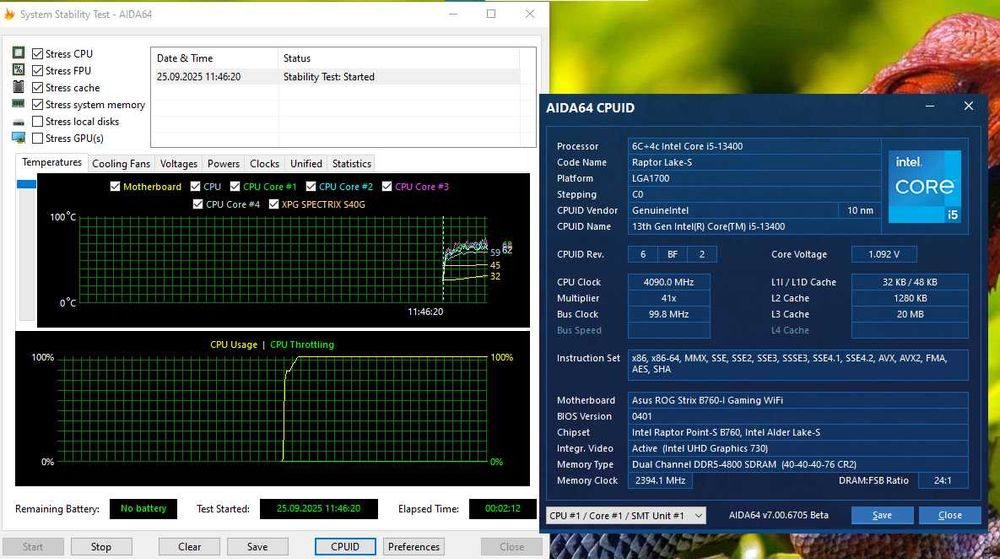
Task: Select the Temperatures tab
Action: tap(52, 163)
